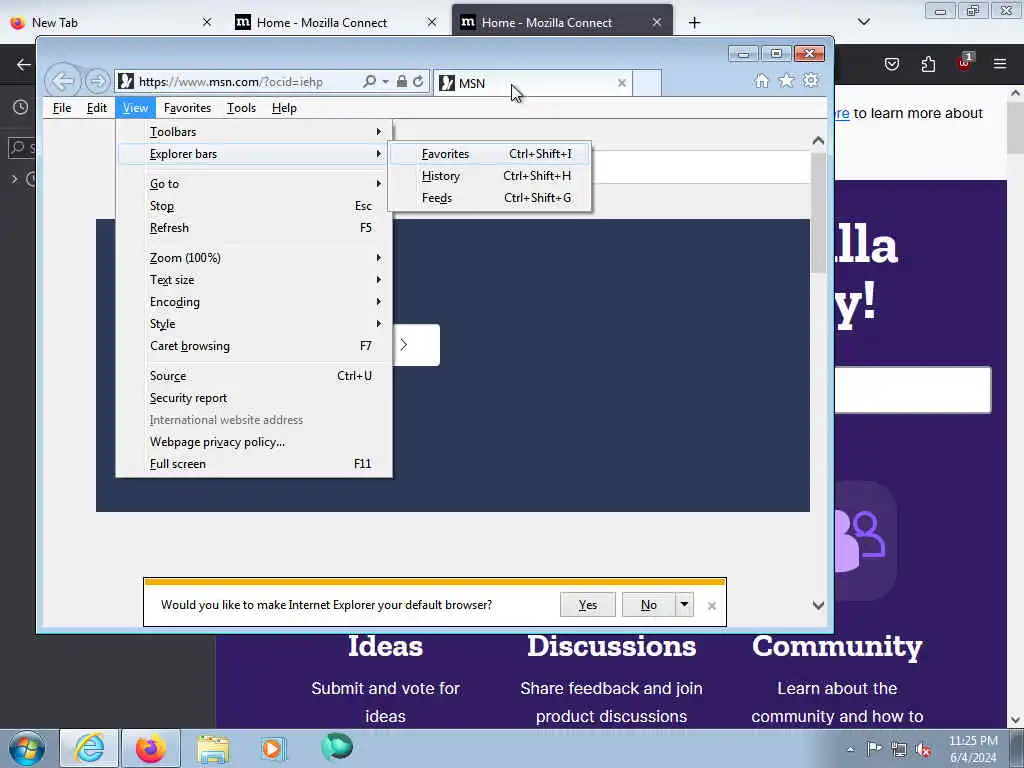1024x768 pixels.
Task: Click the IE address bar URL field
Action: 247,82
